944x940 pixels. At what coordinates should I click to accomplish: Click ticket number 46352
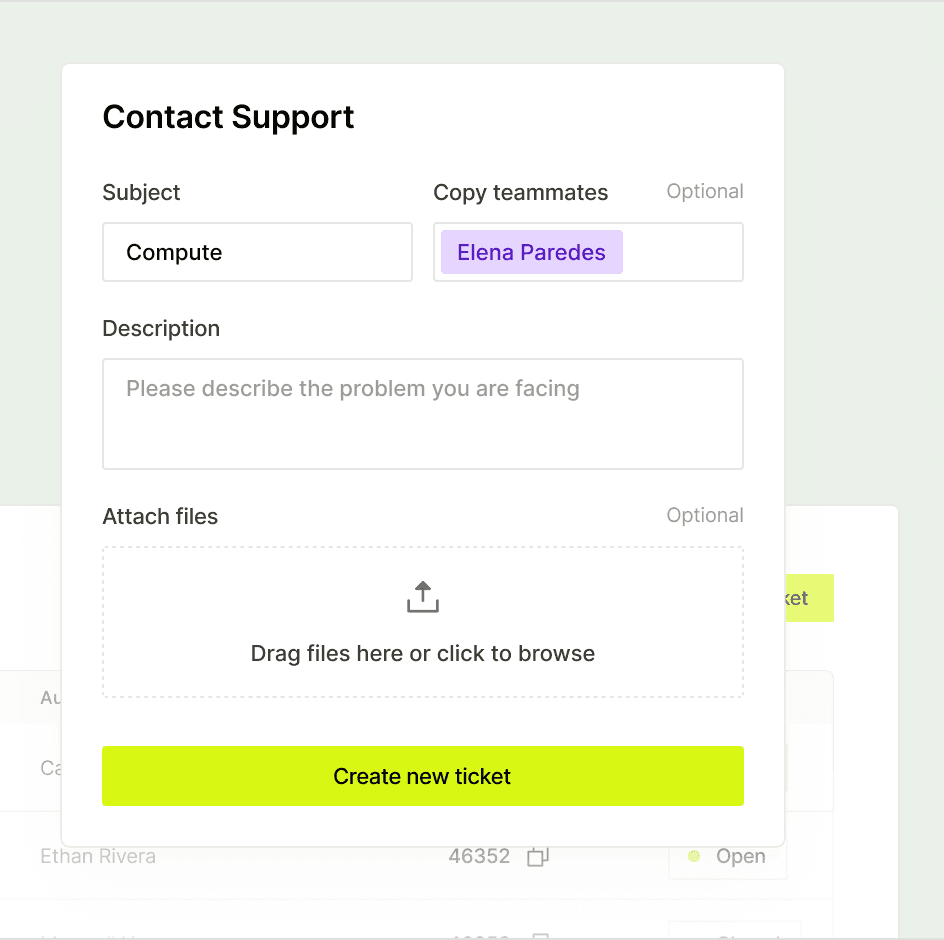pos(479,856)
